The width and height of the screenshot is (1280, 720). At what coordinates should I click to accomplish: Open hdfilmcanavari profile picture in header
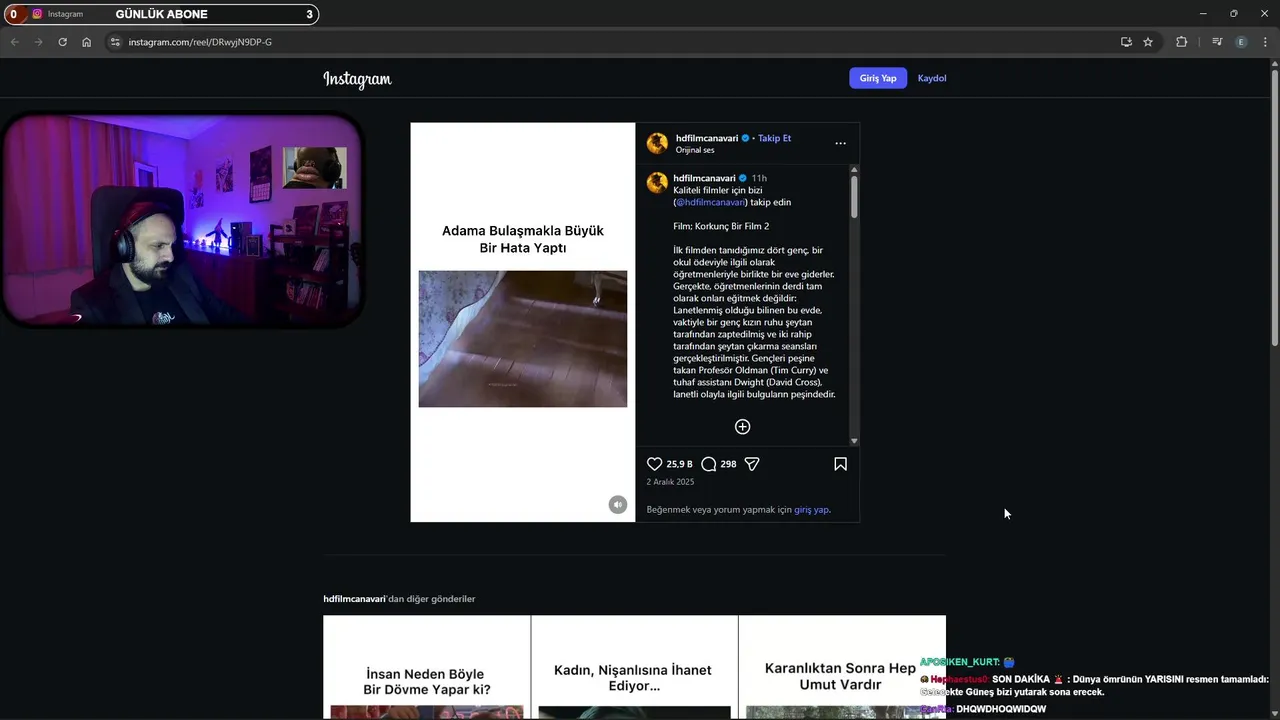[x=657, y=143]
